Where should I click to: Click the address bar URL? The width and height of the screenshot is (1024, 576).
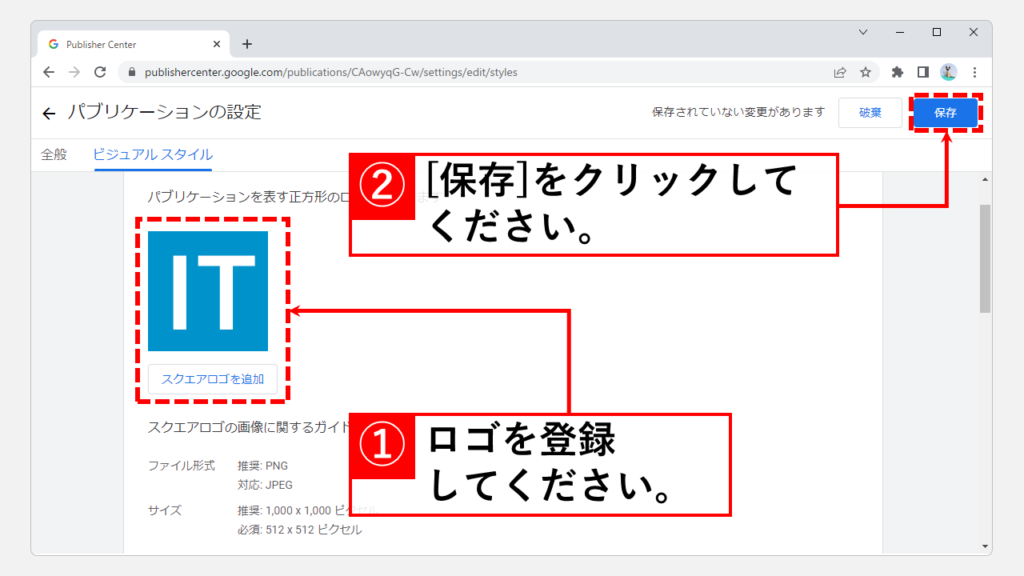(331, 72)
